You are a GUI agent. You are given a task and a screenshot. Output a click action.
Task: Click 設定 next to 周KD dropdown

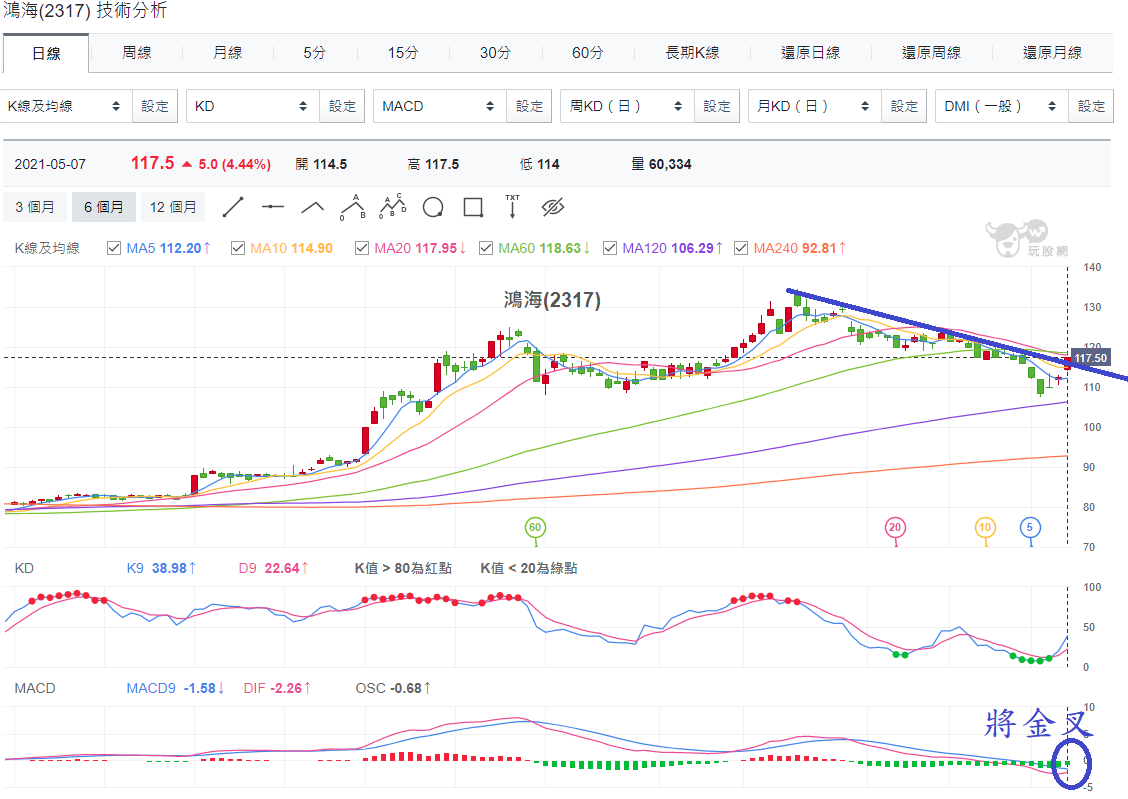pos(717,106)
